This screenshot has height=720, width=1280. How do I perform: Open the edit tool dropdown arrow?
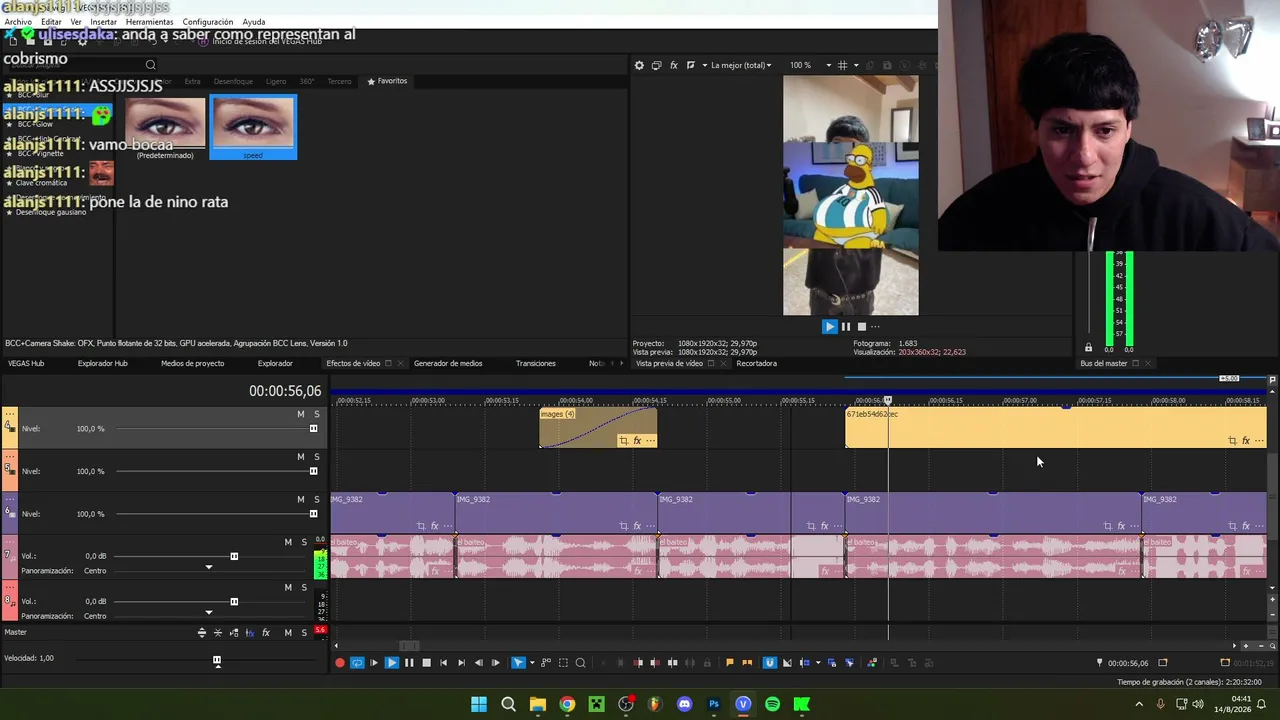531,662
